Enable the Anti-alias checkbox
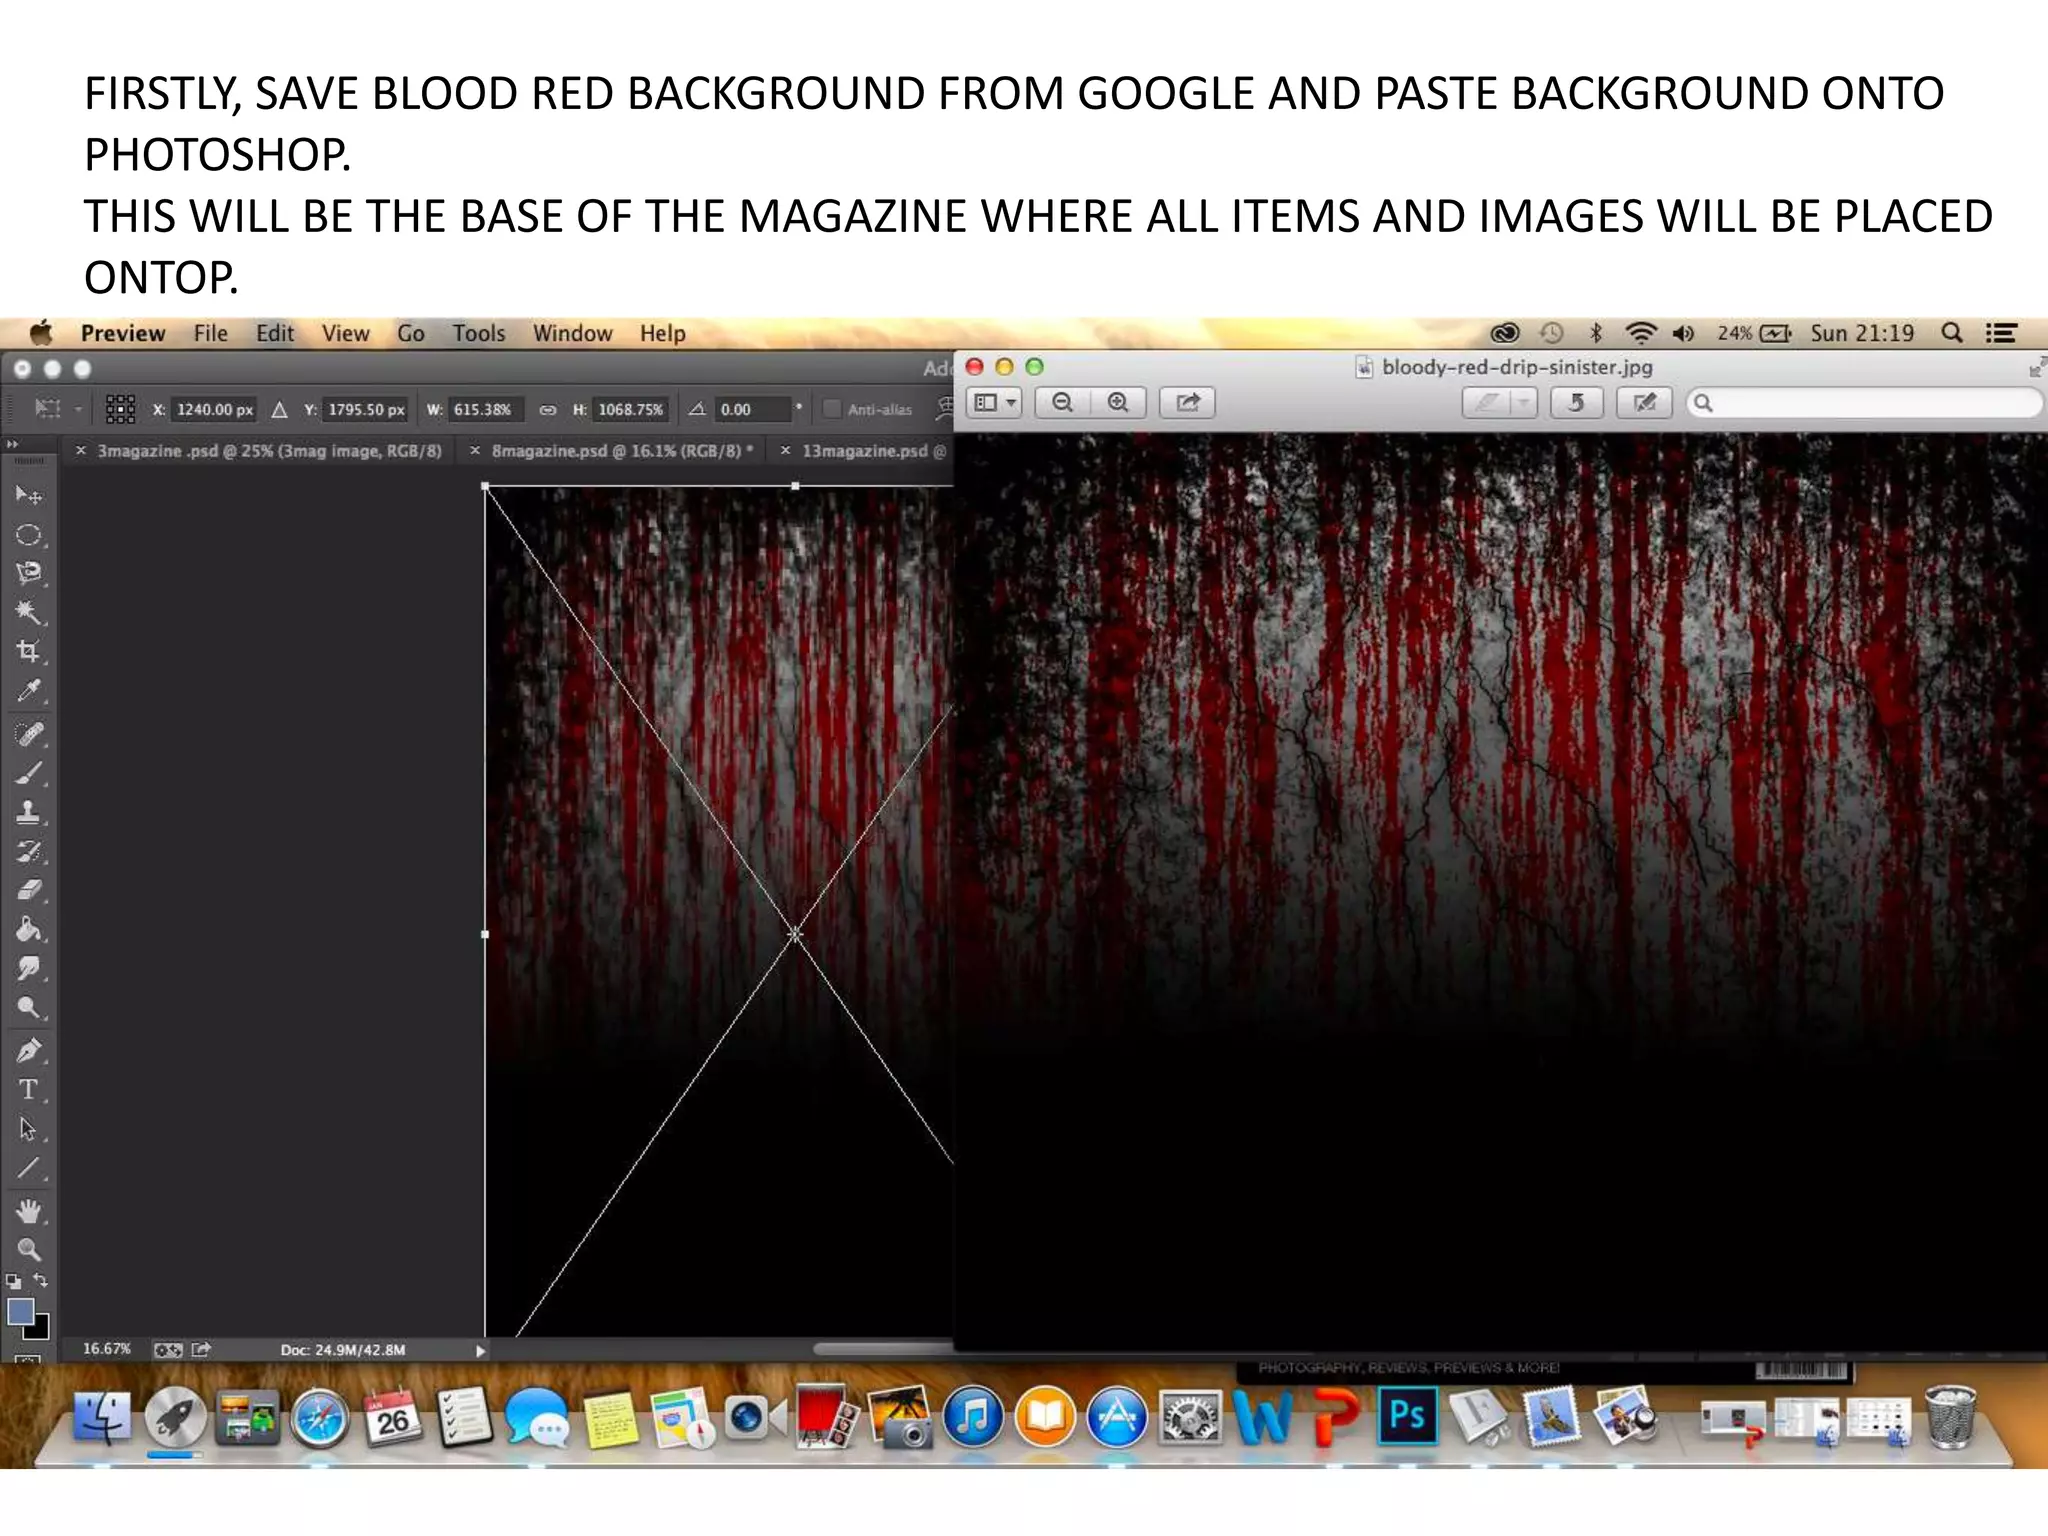This screenshot has height=1536, width=2048. click(x=831, y=409)
